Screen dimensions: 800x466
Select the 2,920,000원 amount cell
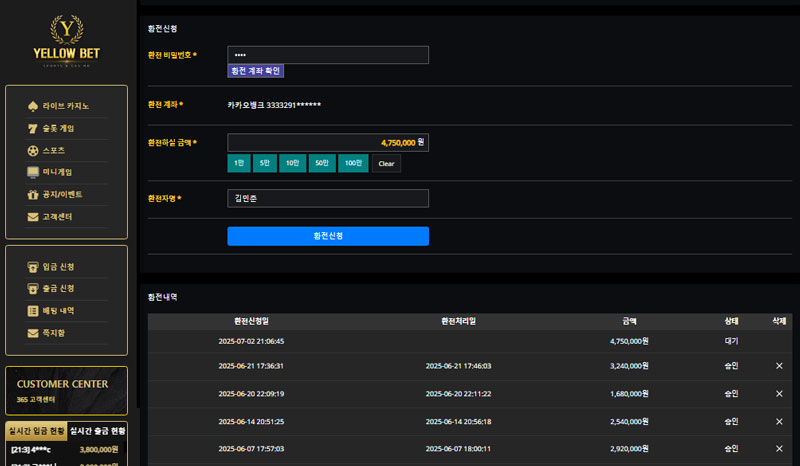(x=629, y=449)
